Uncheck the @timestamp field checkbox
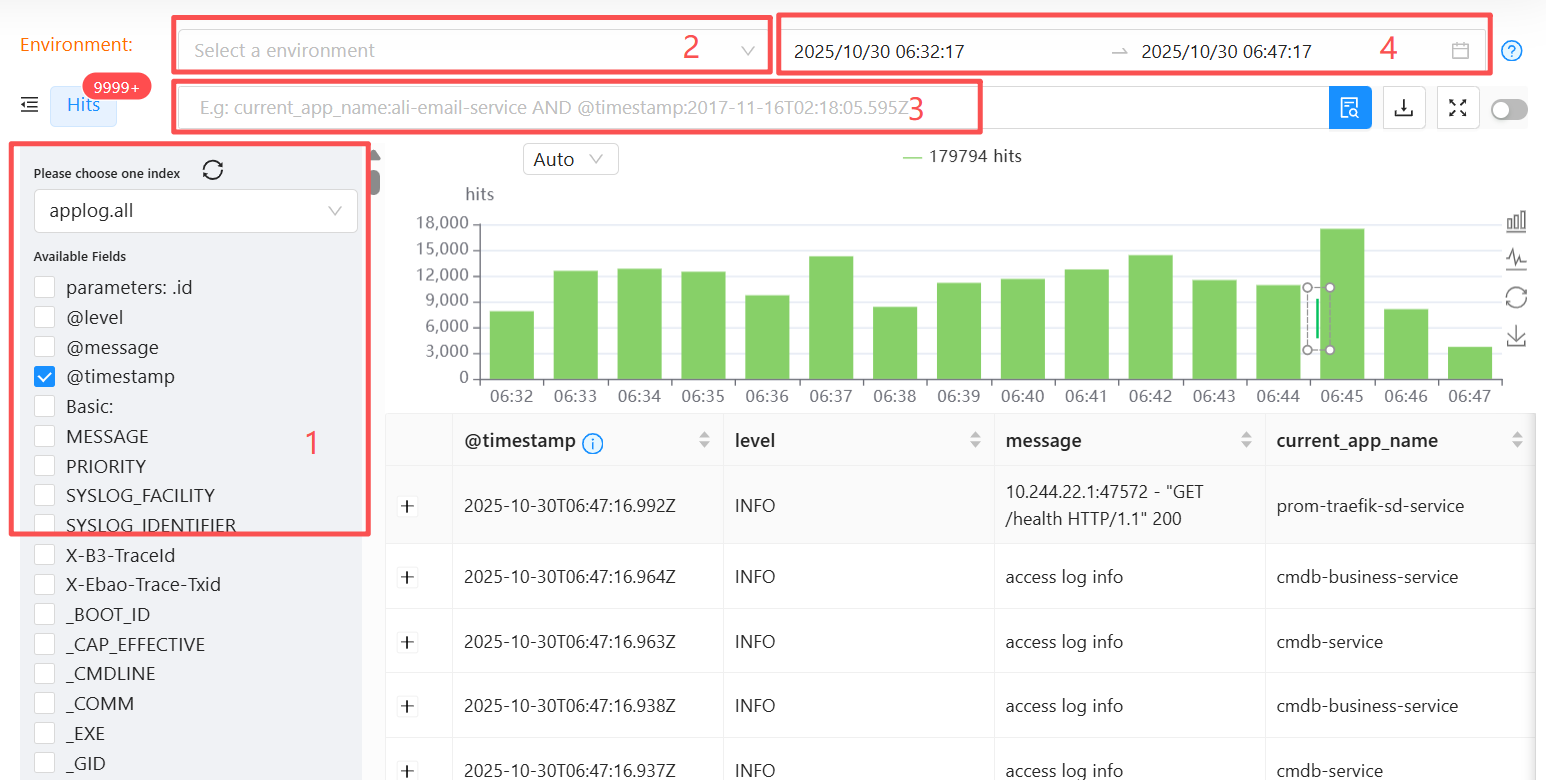The image size is (1546, 780). tap(44, 377)
